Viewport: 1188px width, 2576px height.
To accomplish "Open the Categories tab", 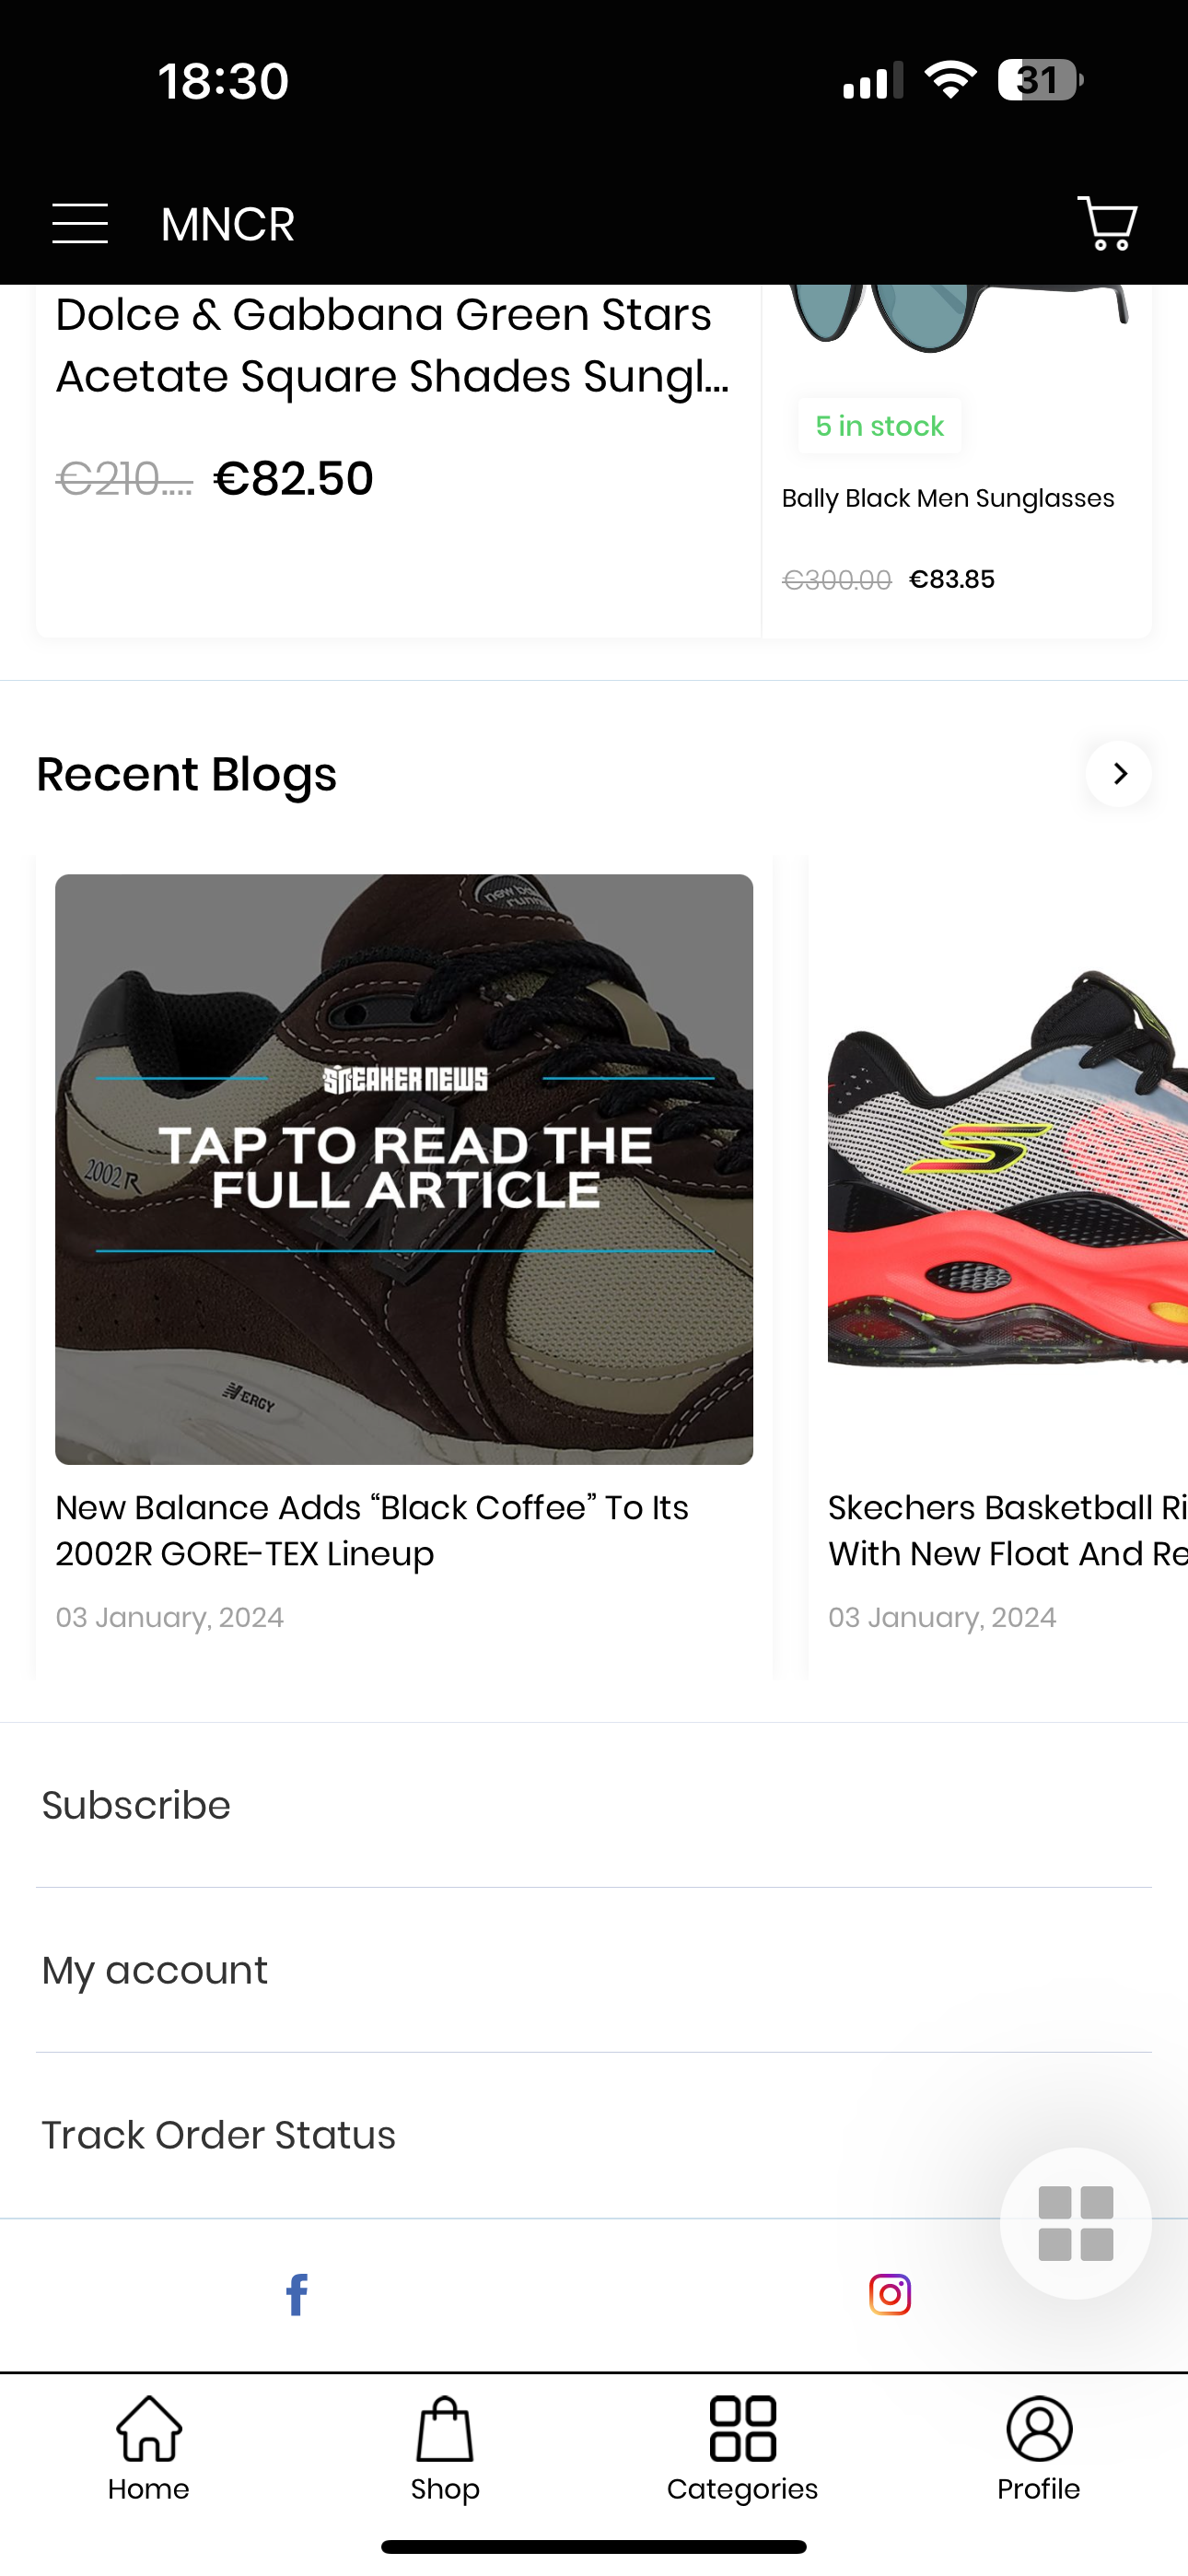I will [x=742, y=2448].
